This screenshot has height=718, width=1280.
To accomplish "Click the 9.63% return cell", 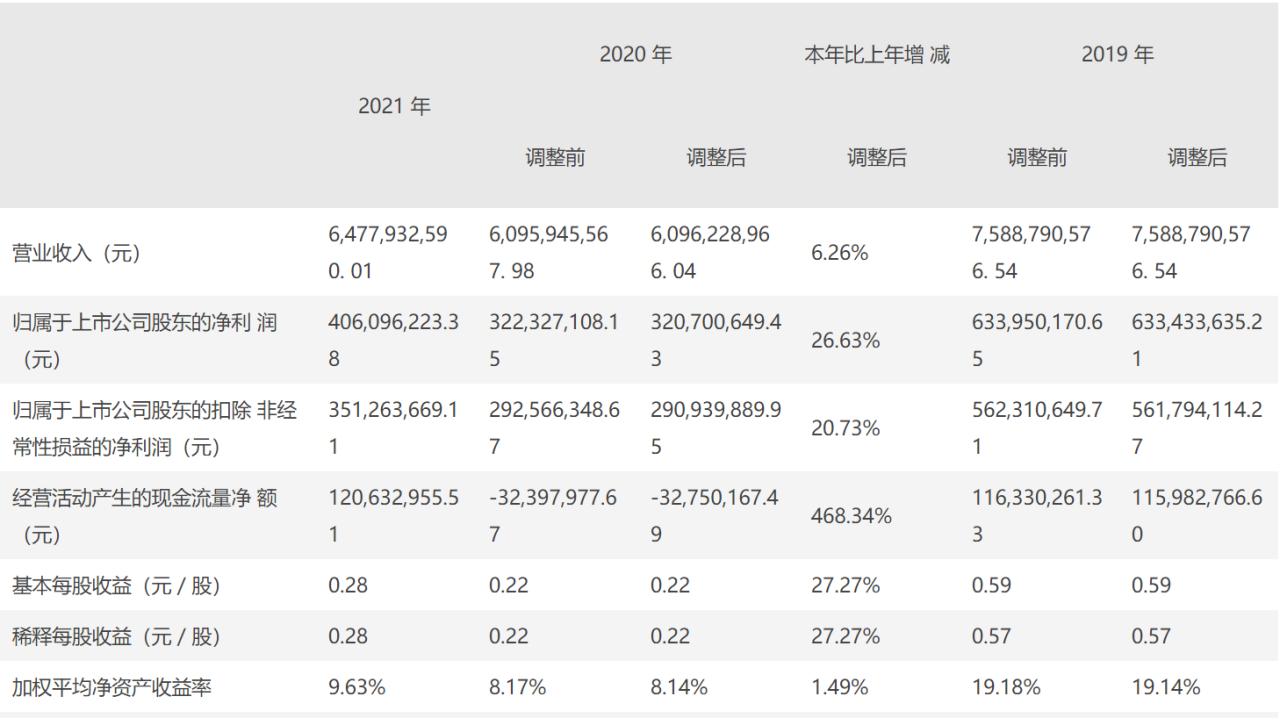I will (357, 687).
